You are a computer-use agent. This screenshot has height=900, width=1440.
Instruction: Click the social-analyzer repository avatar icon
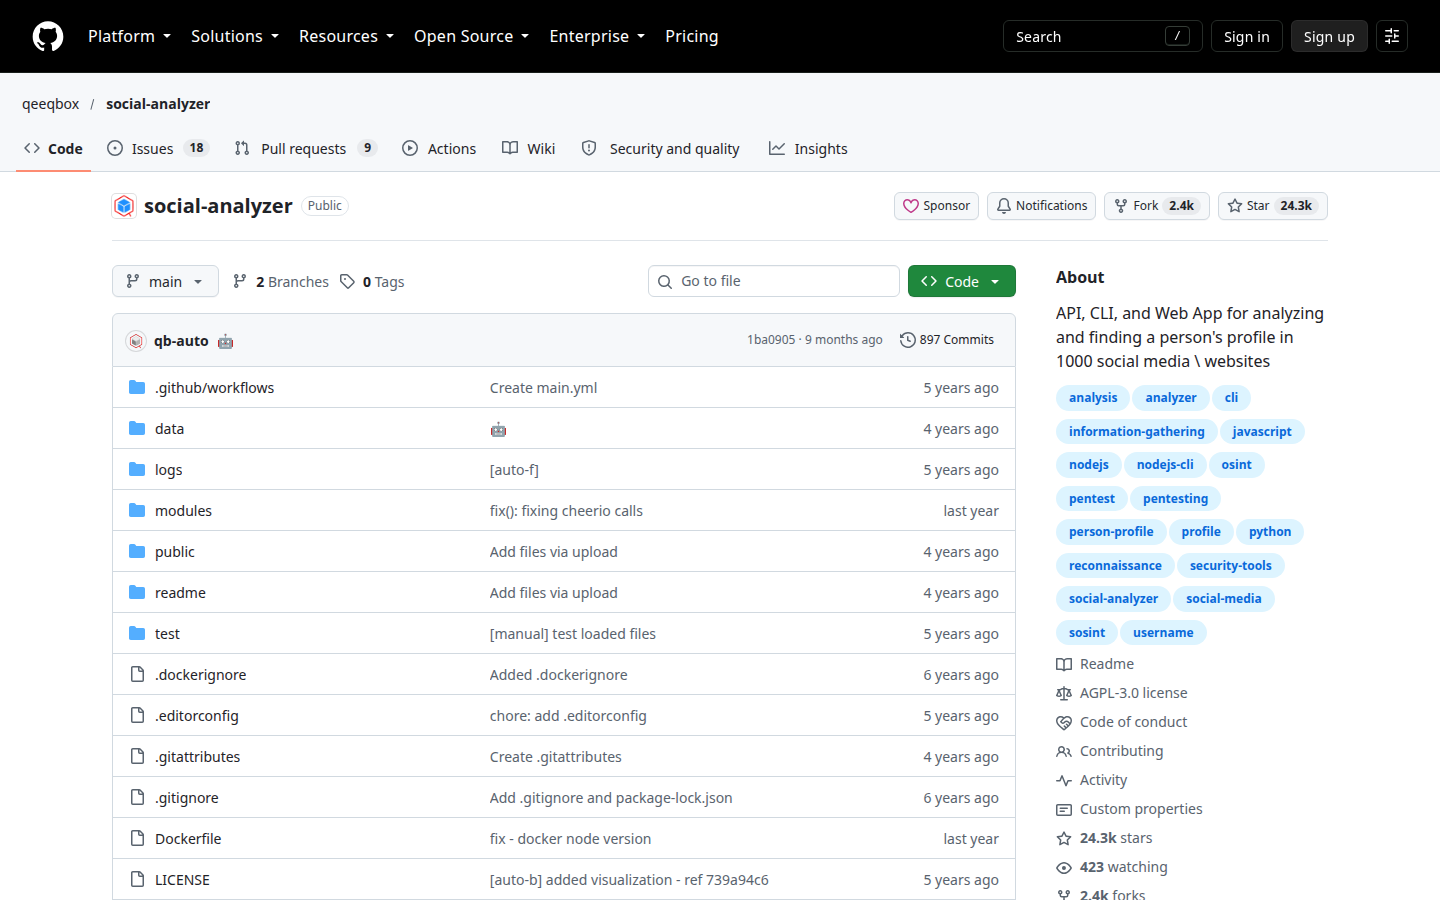pos(124,206)
